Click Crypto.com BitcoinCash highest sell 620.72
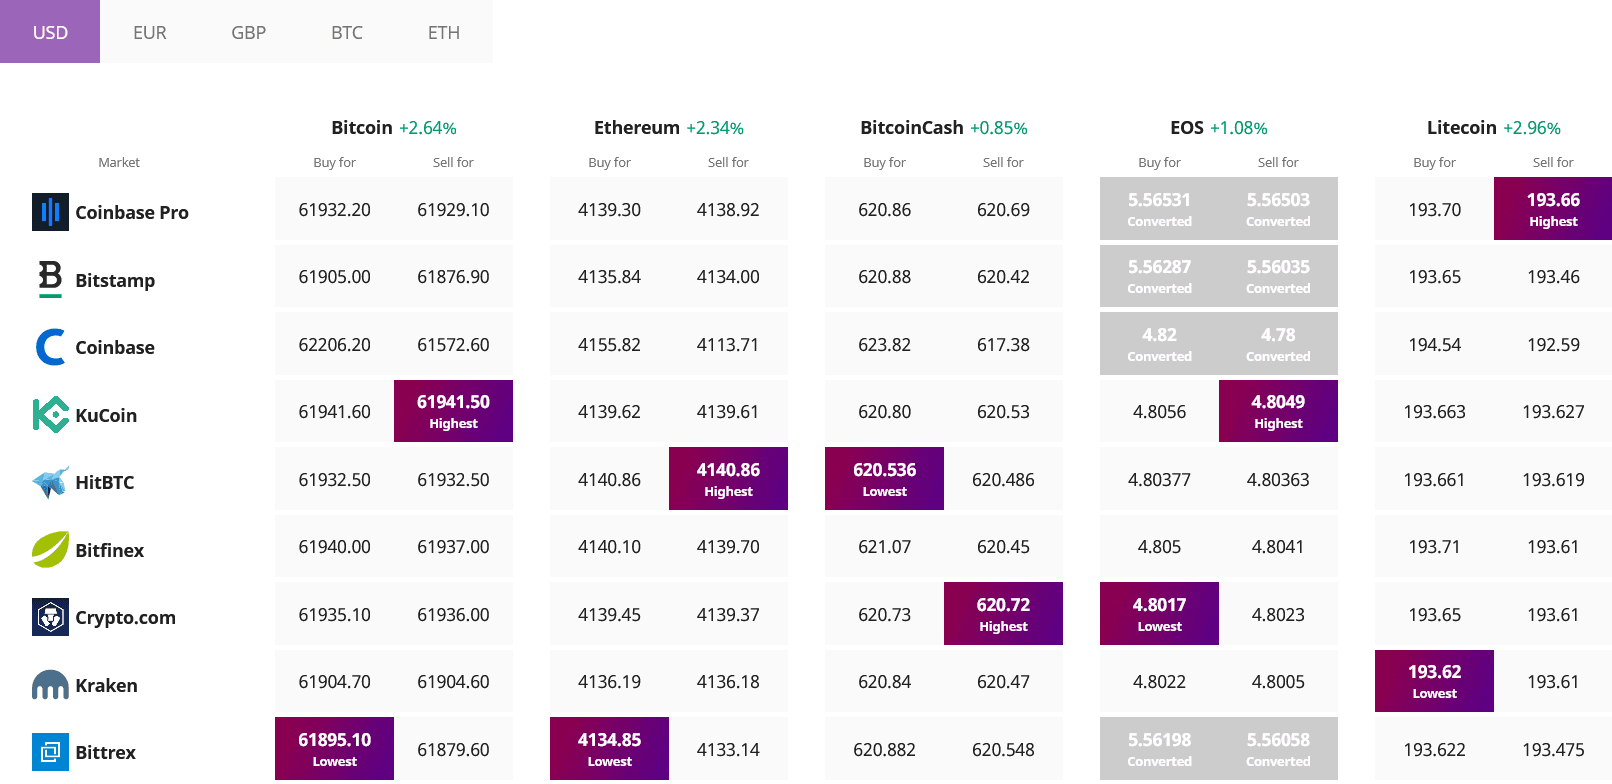This screenshot has width=1612, height=784. point(1003,613)
